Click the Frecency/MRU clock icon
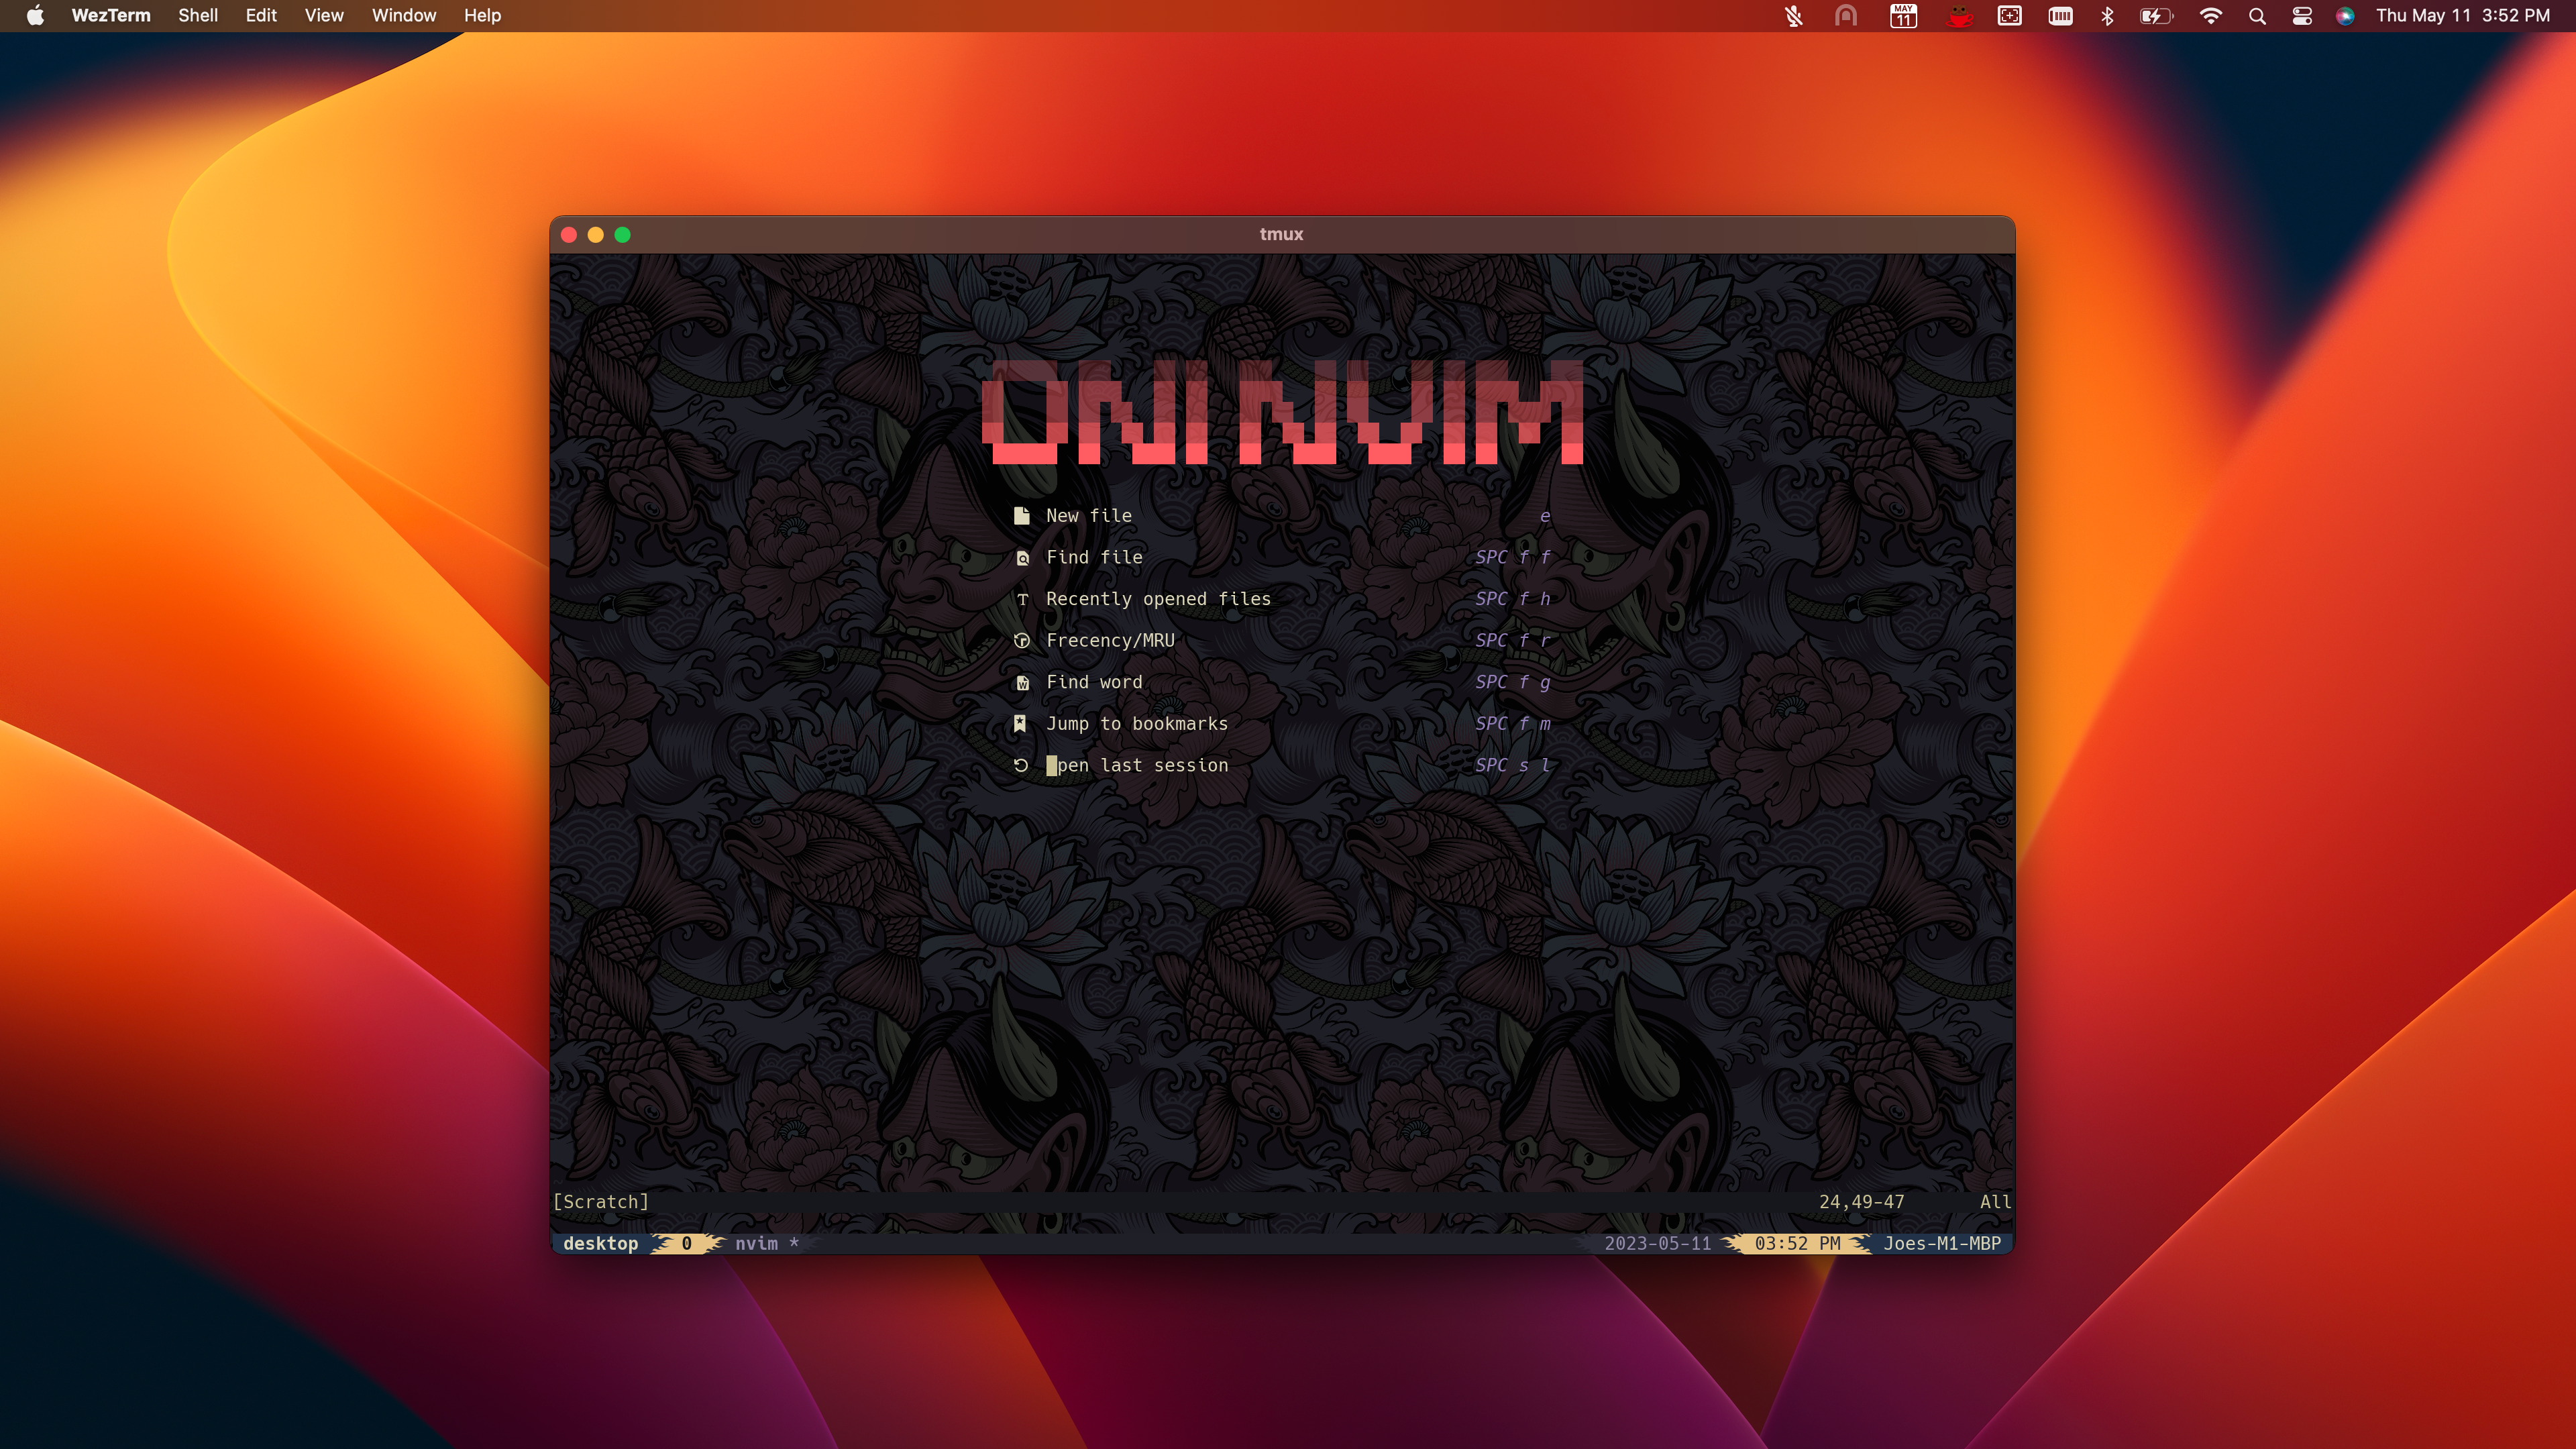 click(x=1021, y=641)
